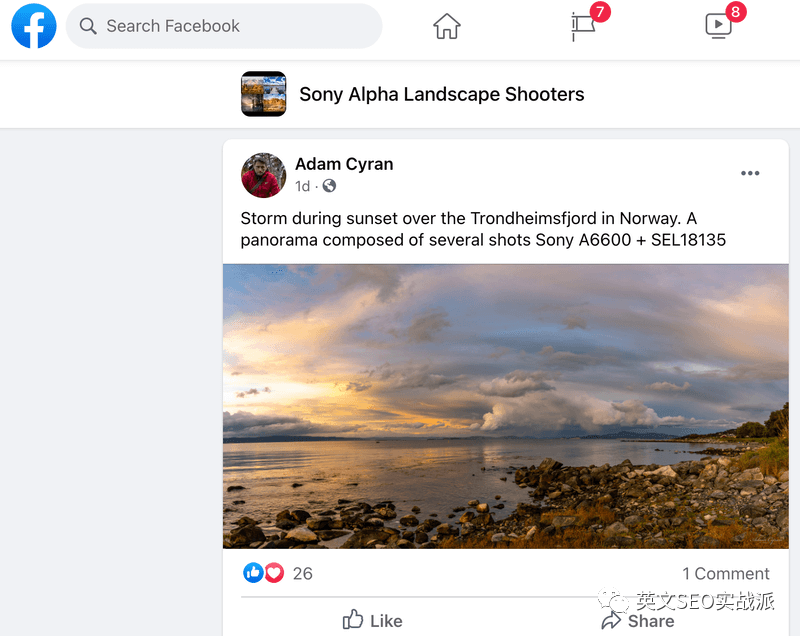
Task: Open the post options three-dot menu
Action: (x=750, y=173)
